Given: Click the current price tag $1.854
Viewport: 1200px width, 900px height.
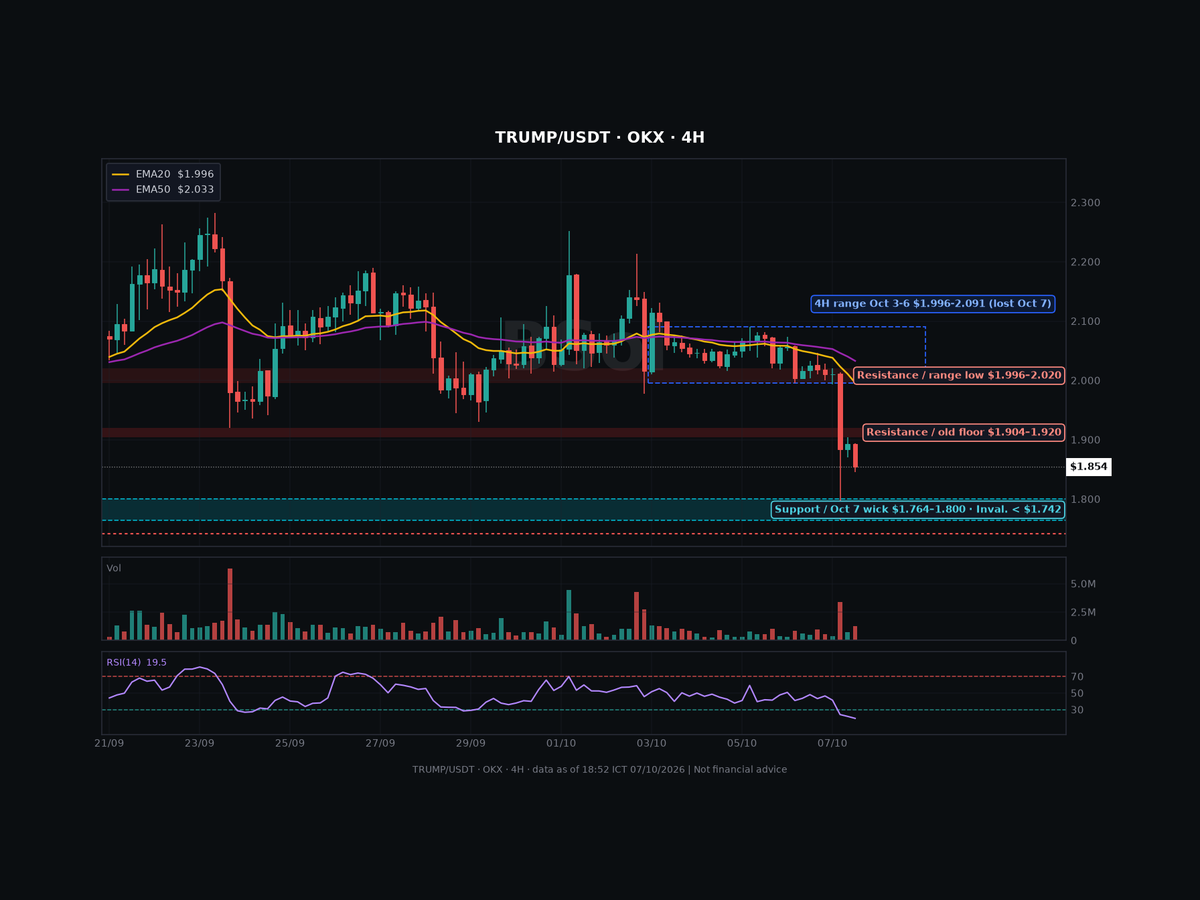Looking at the screenshot, I should (1088, 467).
